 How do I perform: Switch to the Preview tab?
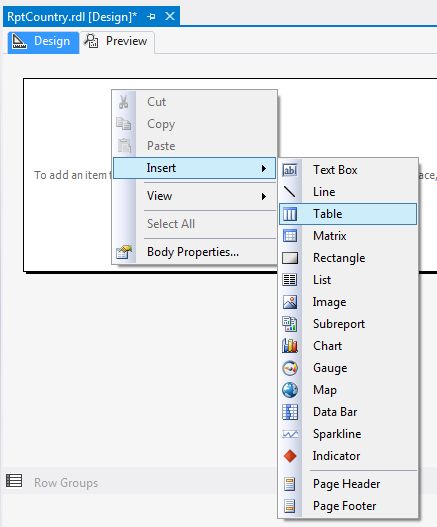pos(116,41)
